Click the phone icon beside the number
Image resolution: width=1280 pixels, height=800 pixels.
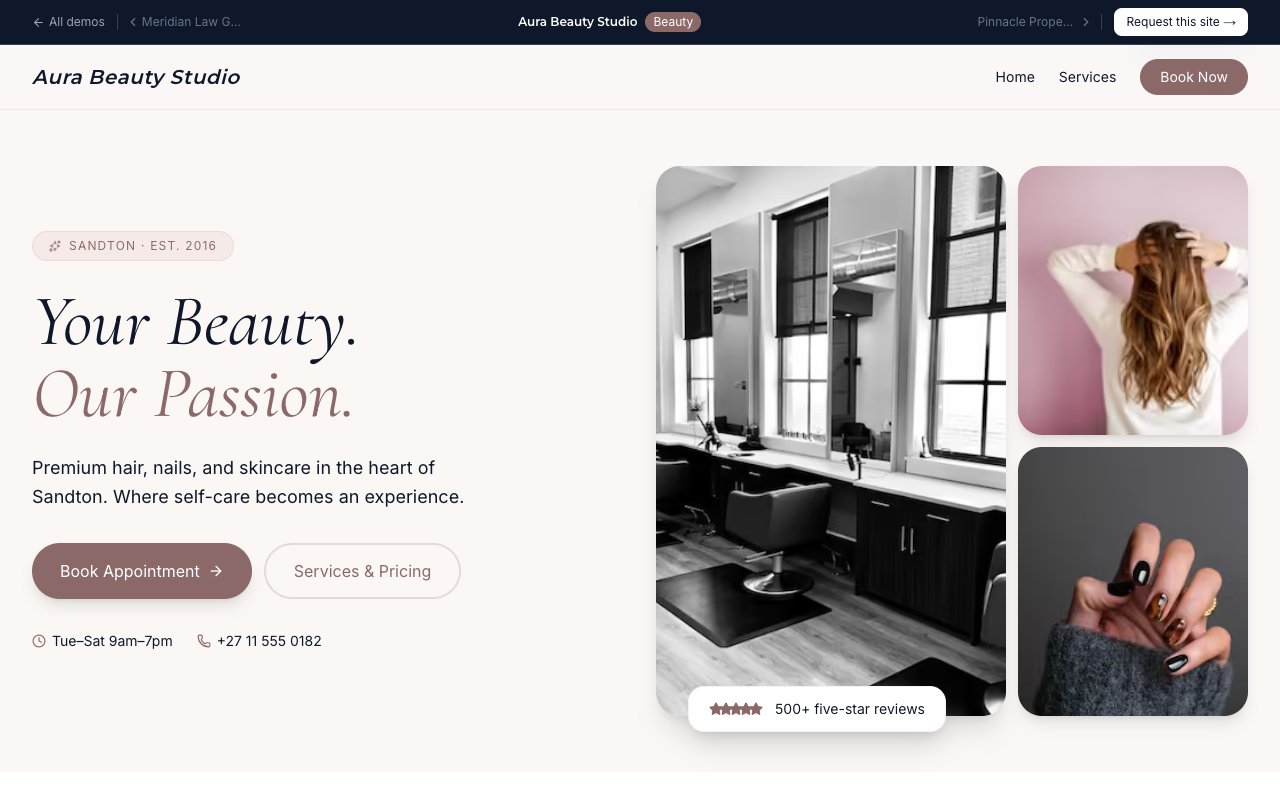204,641
